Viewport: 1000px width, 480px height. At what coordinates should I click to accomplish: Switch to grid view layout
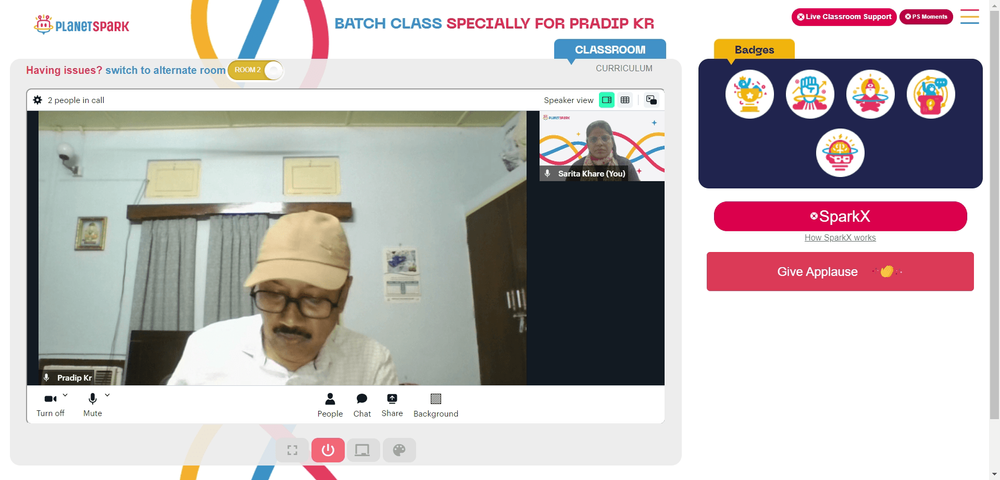[x=625, y=100]
